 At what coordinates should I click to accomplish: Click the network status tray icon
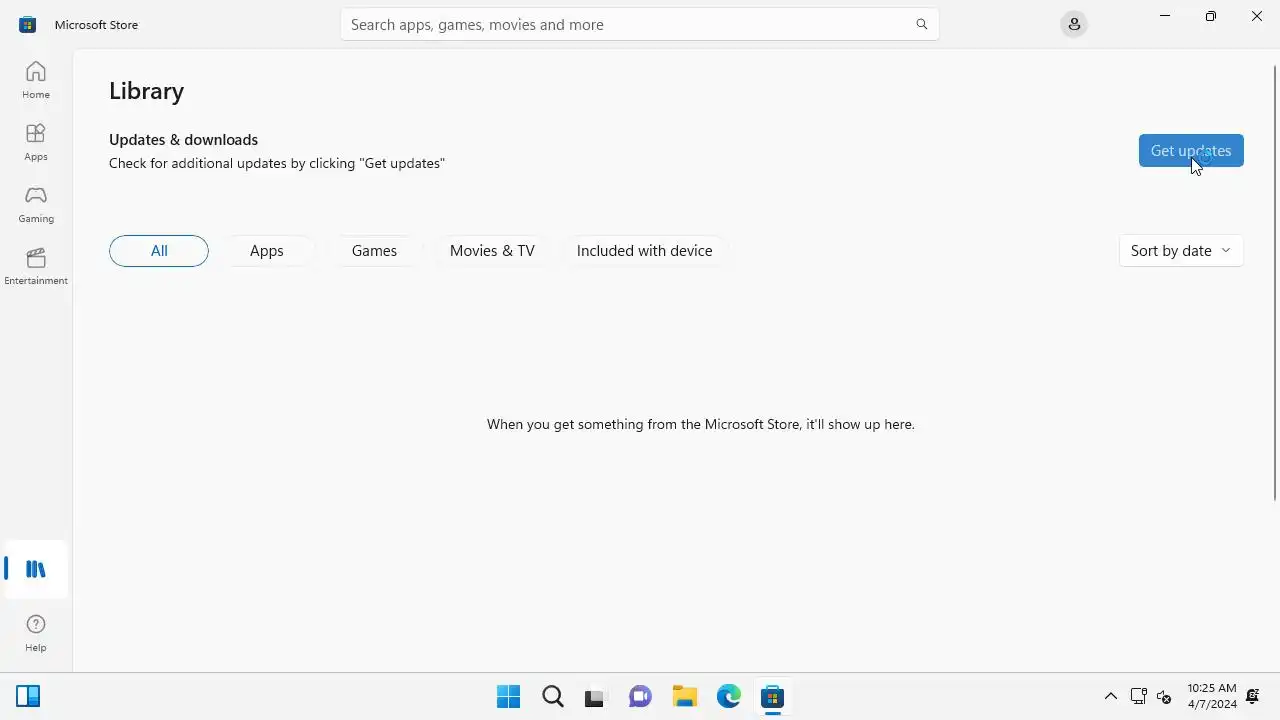pos(1138,696)
